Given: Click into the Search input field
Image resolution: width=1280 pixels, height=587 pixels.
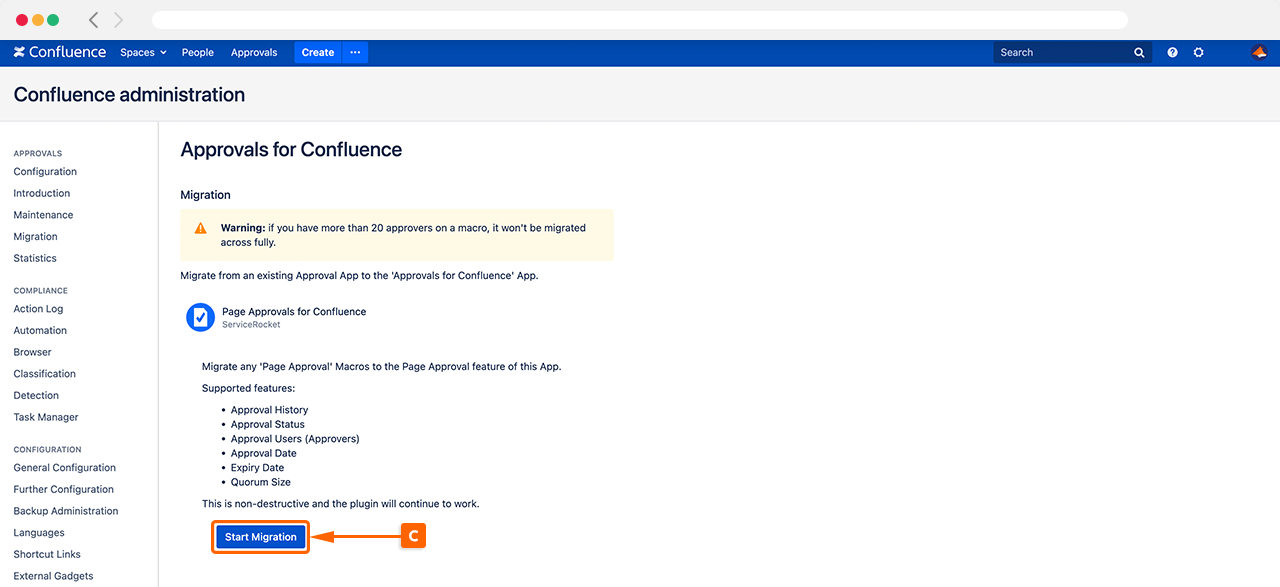Looking at the screenshot, I should click(1050, 51).
